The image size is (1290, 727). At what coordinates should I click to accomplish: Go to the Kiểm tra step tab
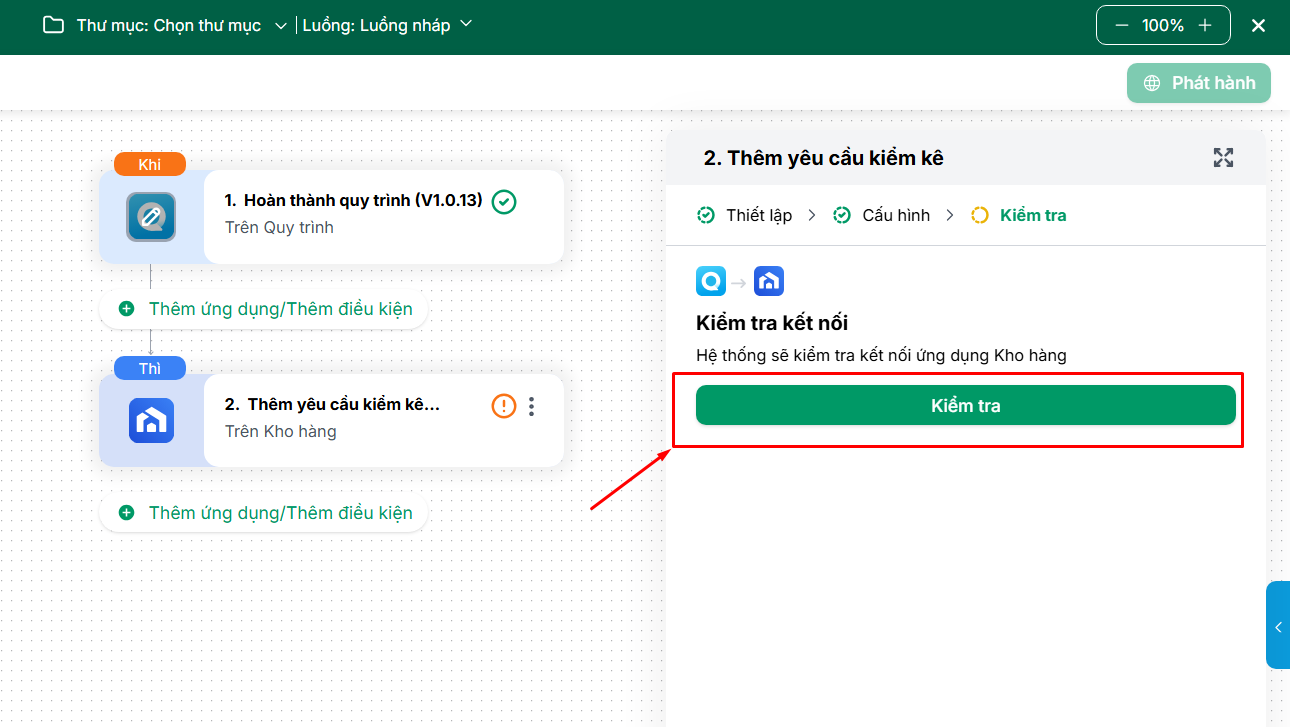click(1019, 215)
